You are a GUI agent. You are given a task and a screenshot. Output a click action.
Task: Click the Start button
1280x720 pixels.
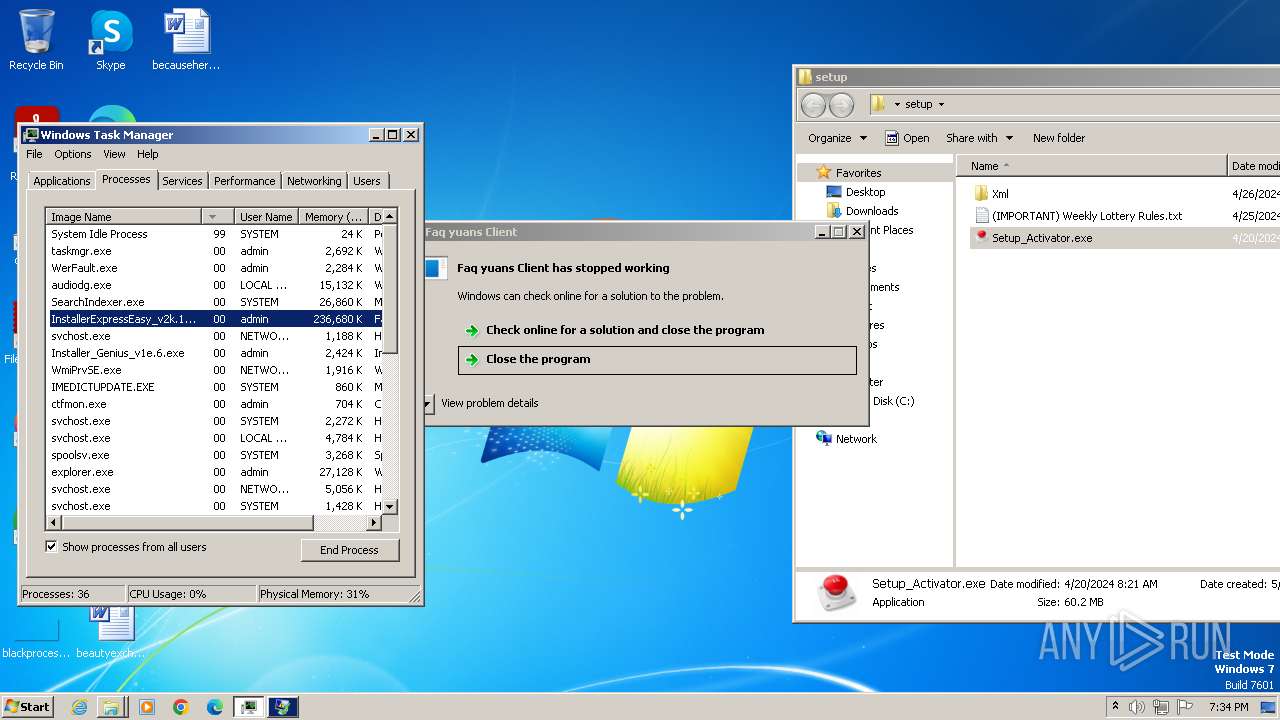click(27, 706)
